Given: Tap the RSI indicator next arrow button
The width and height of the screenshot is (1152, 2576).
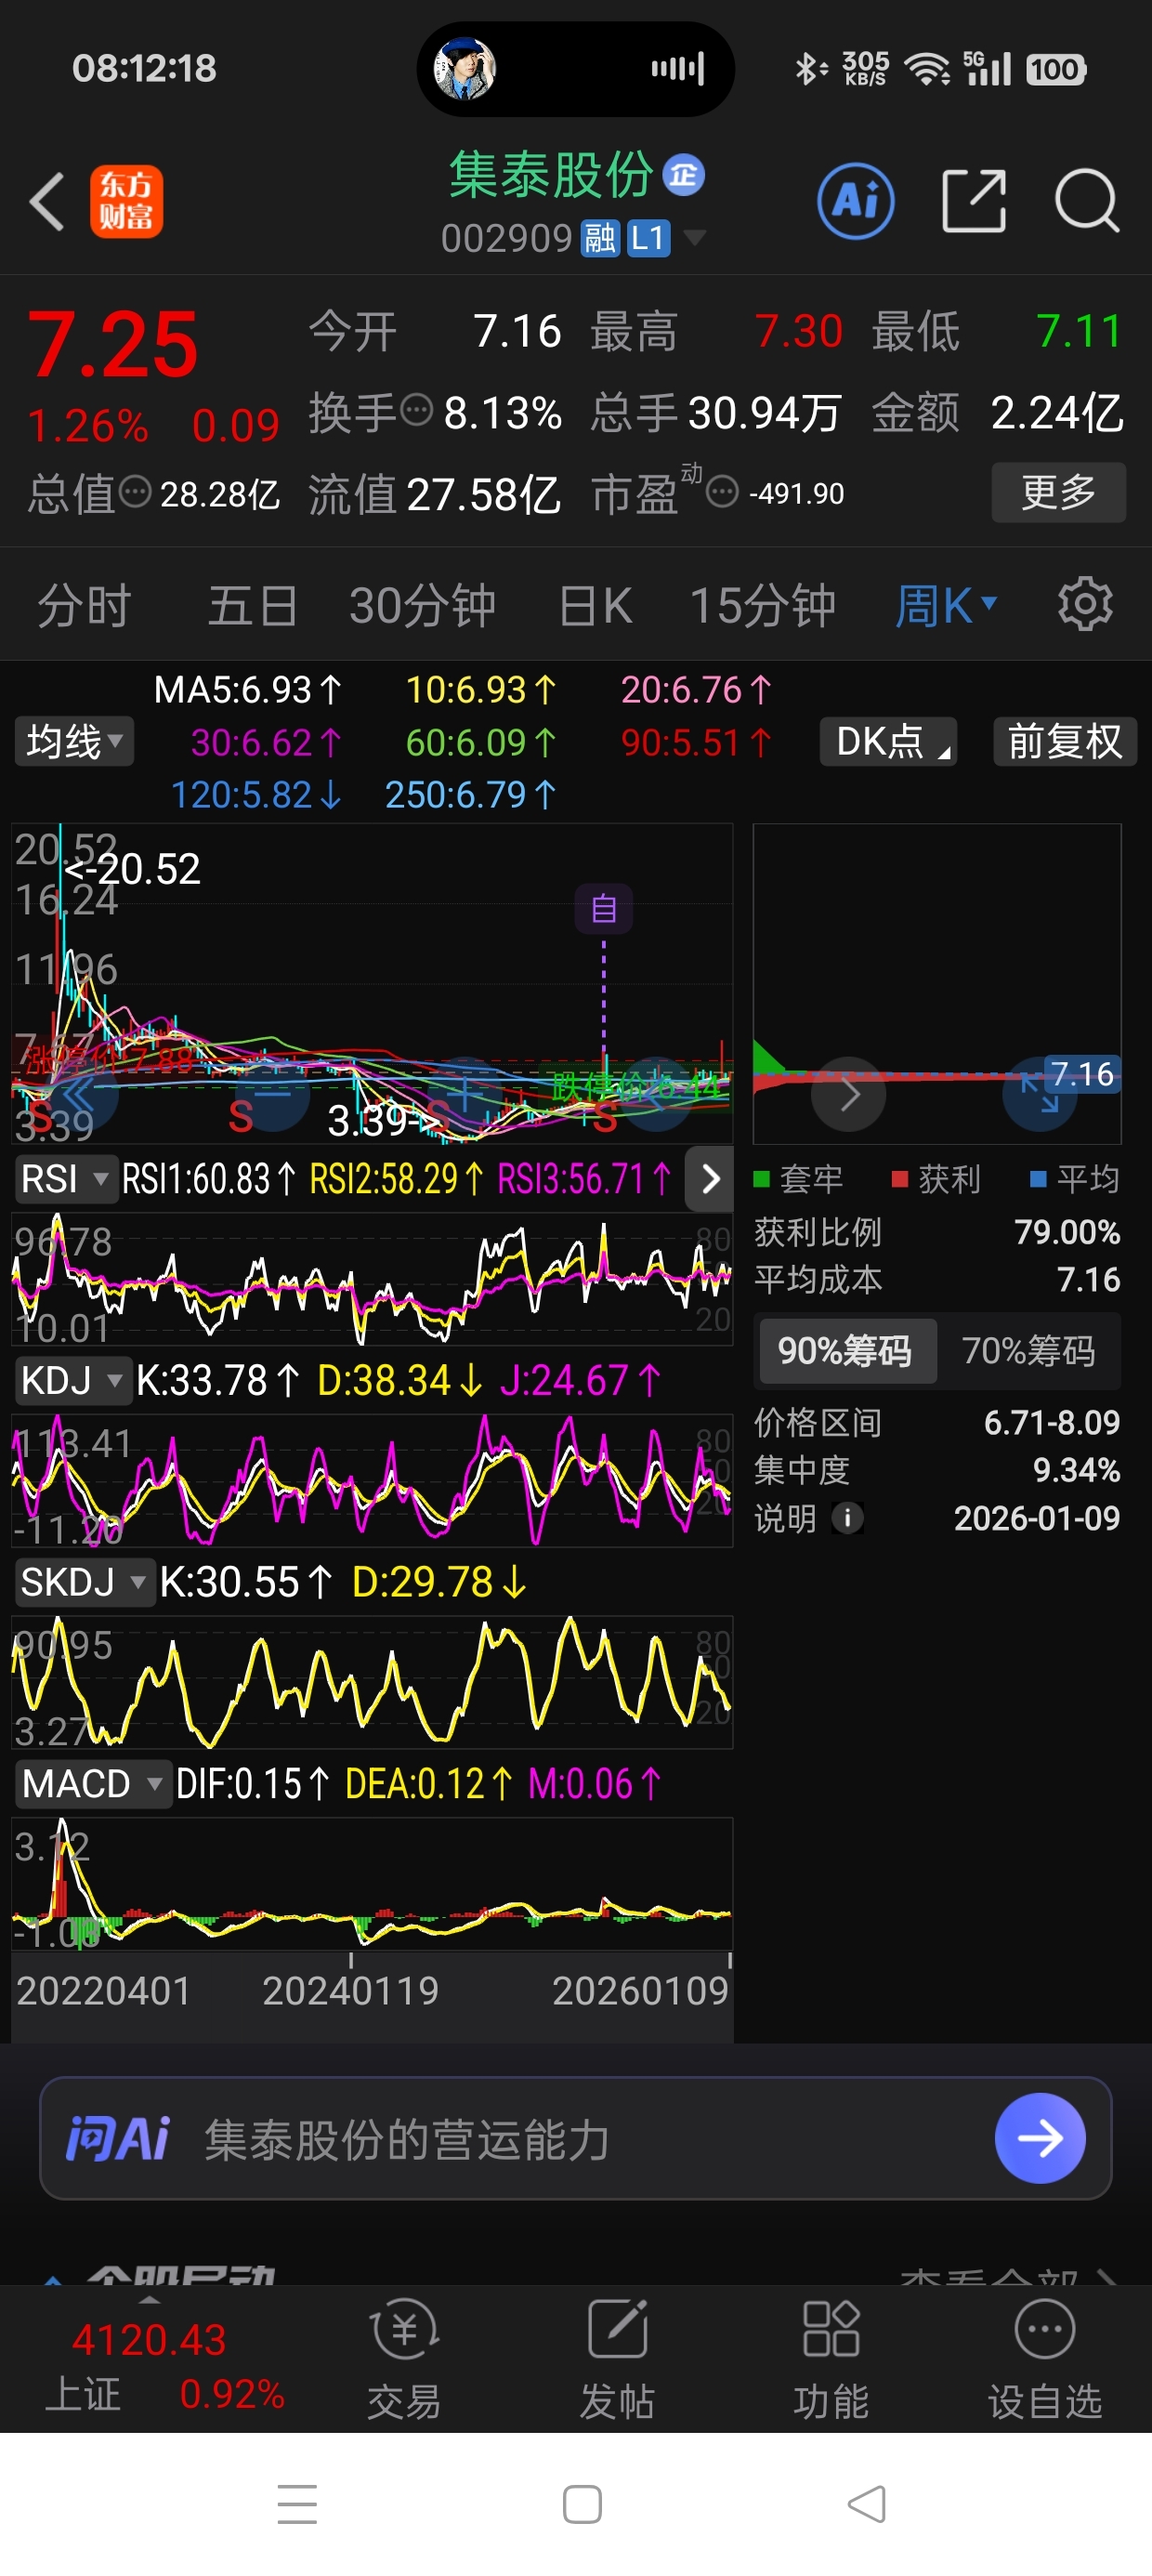Looking at the screenshot, I should click(709, 1179).
